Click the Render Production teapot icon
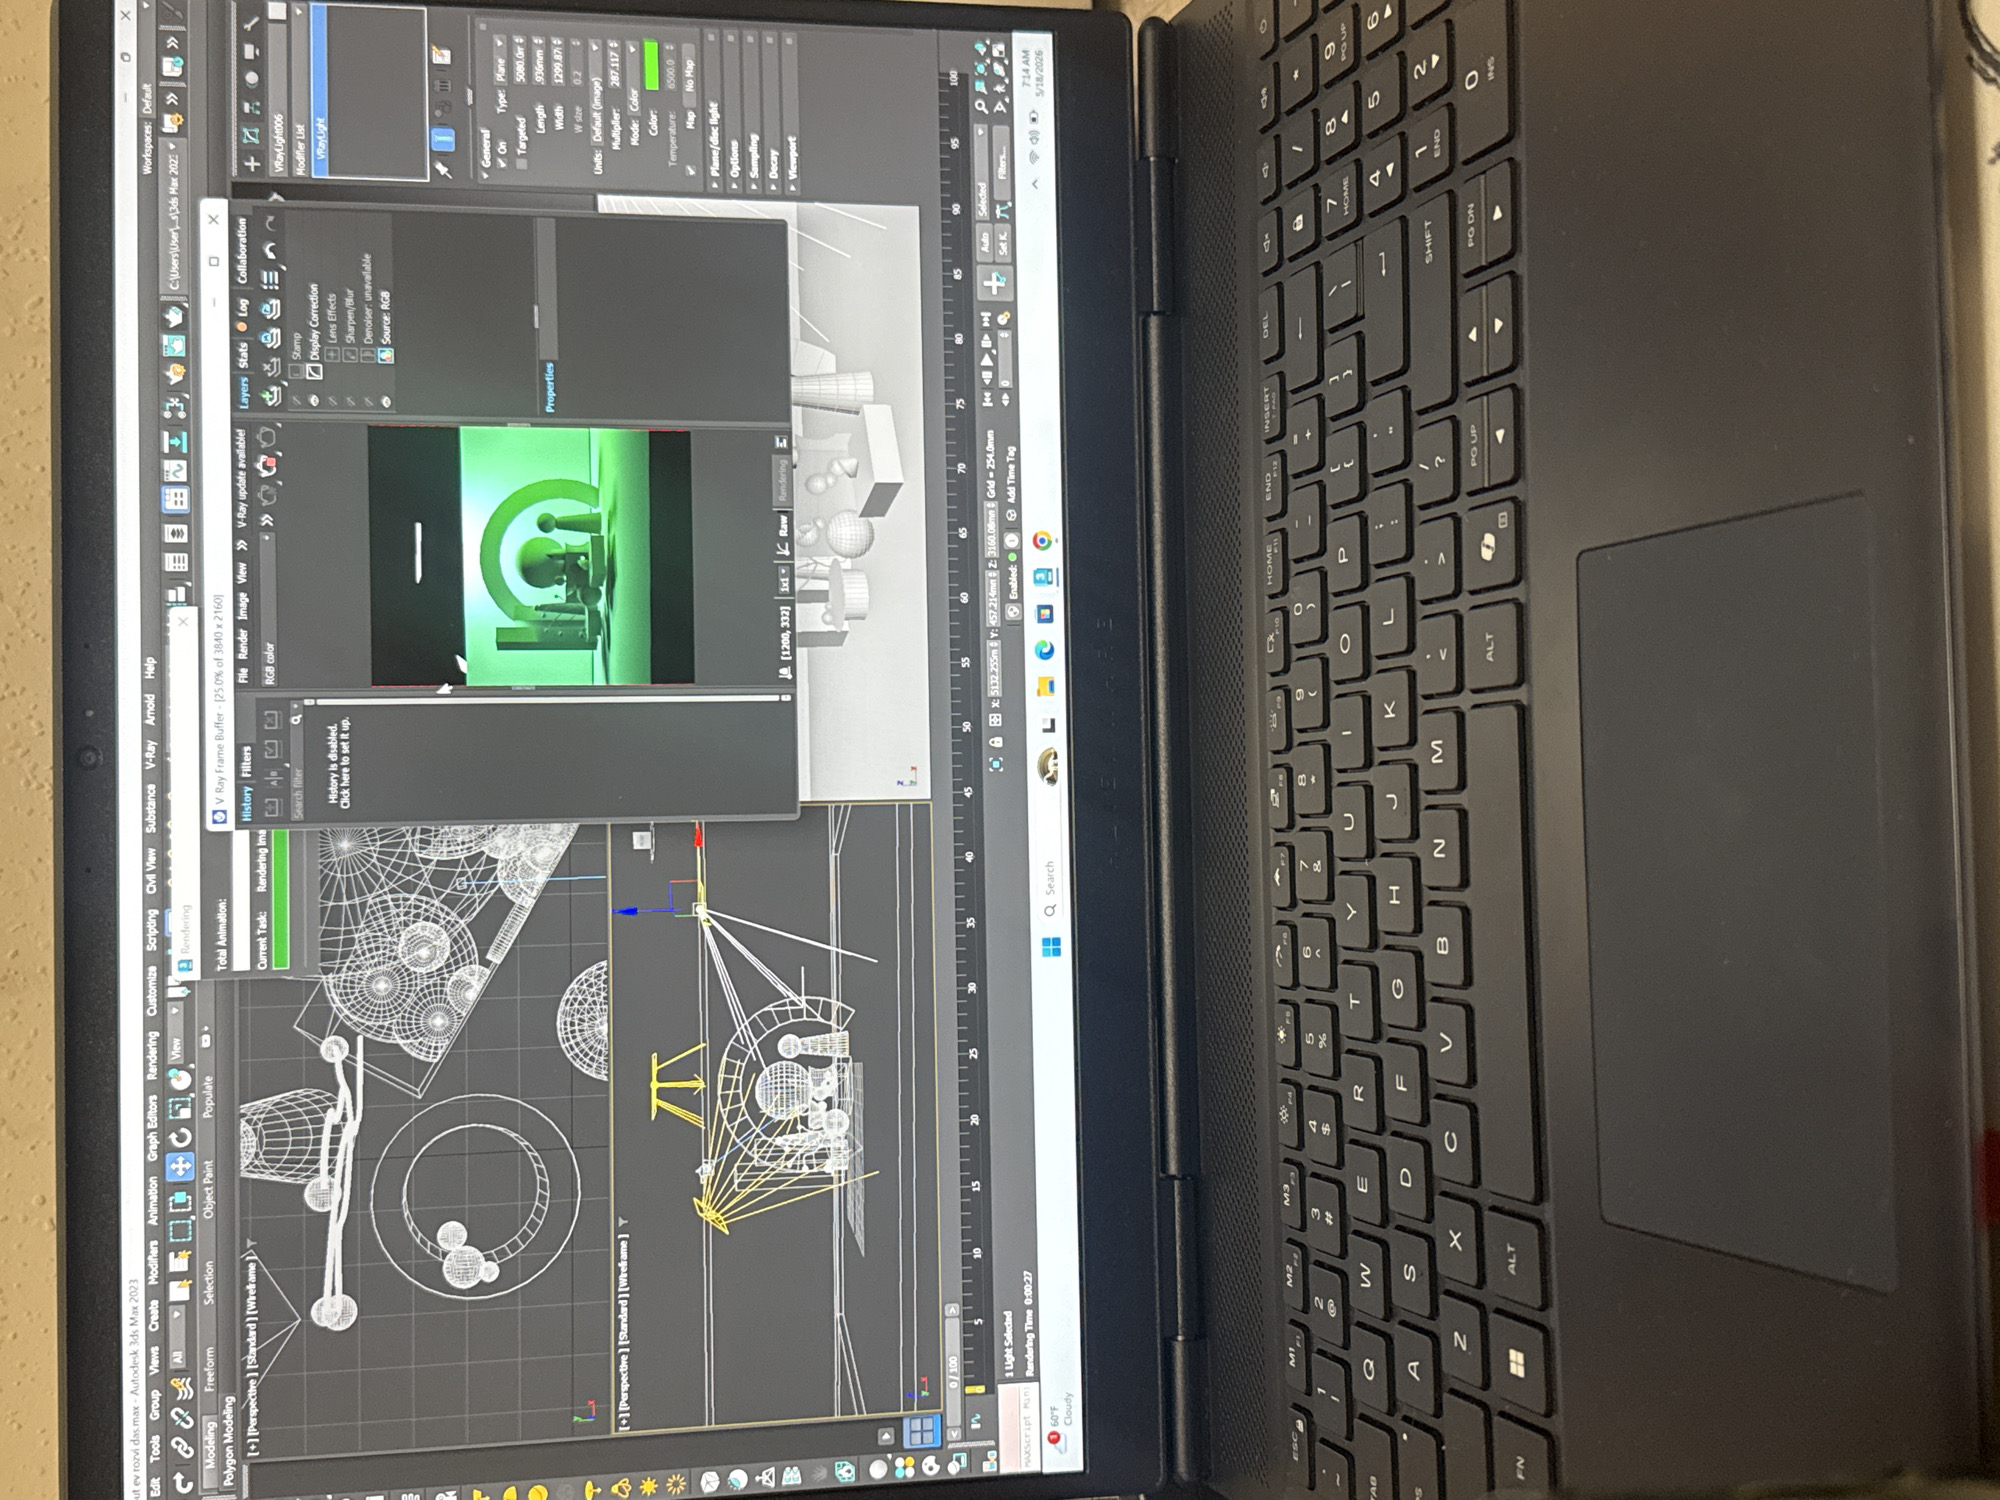 click(x=176, y=316)
